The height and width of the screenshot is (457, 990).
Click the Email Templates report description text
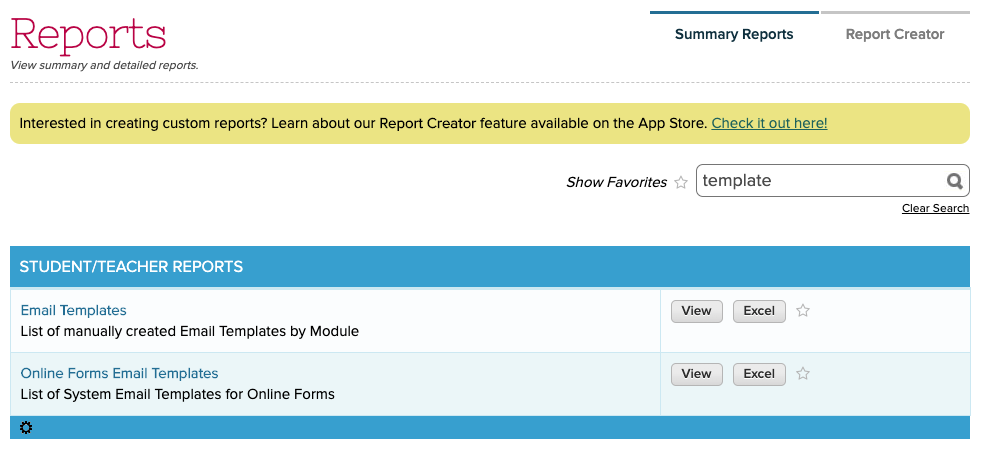(x=189, y=331)
